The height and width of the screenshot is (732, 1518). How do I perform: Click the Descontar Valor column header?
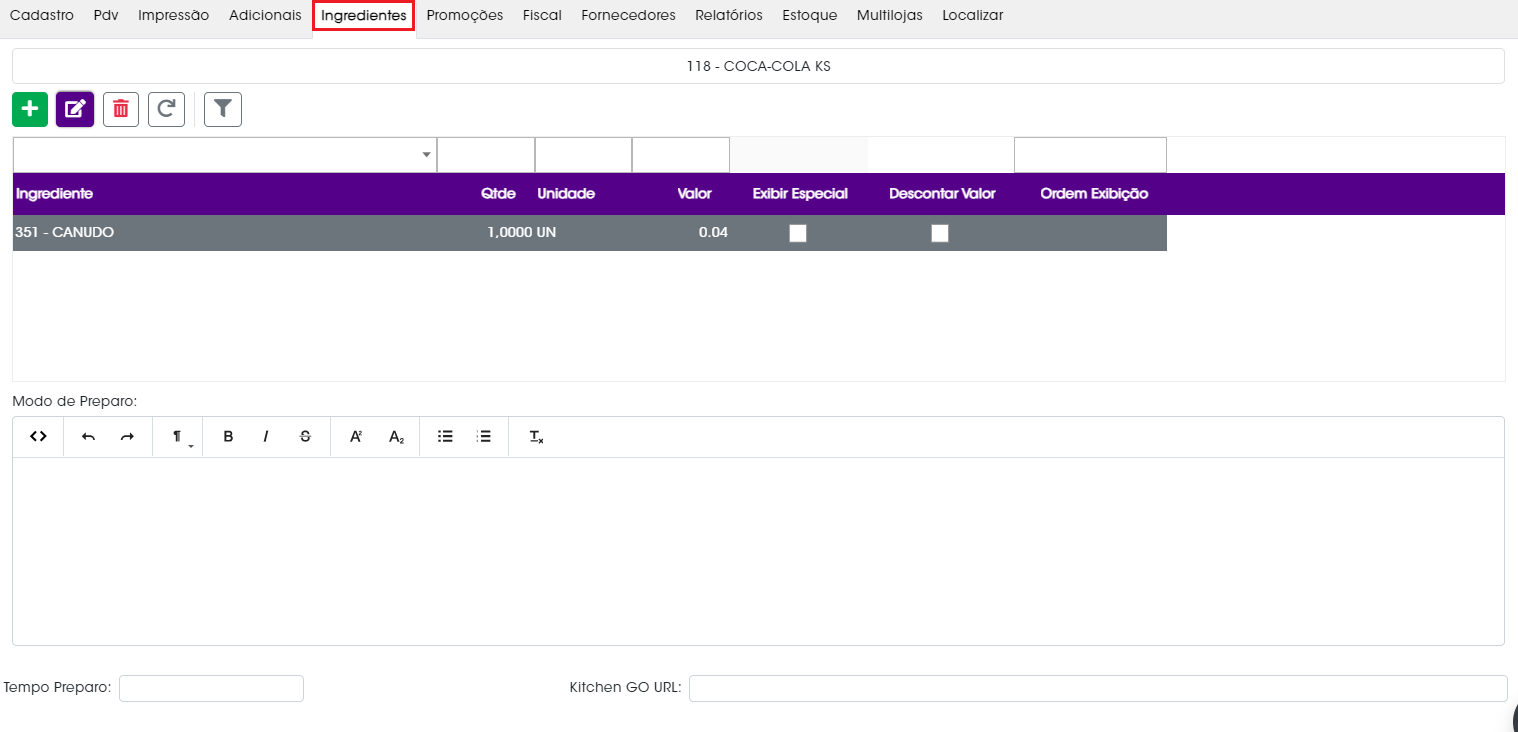click(x=942, y=194)
